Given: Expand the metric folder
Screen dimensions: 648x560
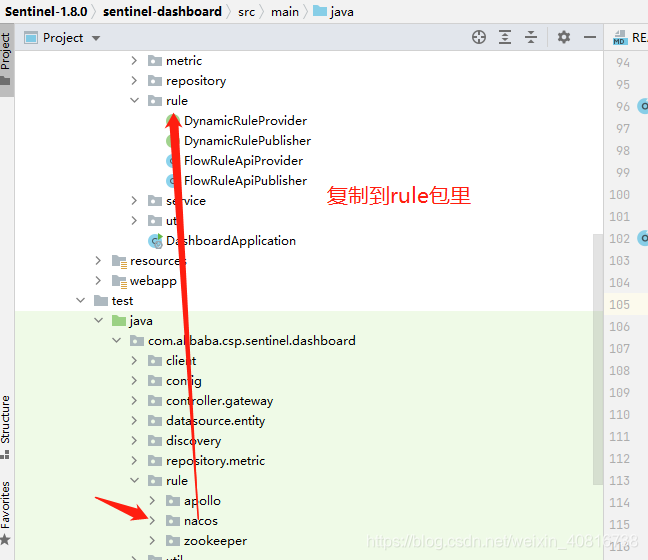Looking at the screenshot, I should (134, 61).
